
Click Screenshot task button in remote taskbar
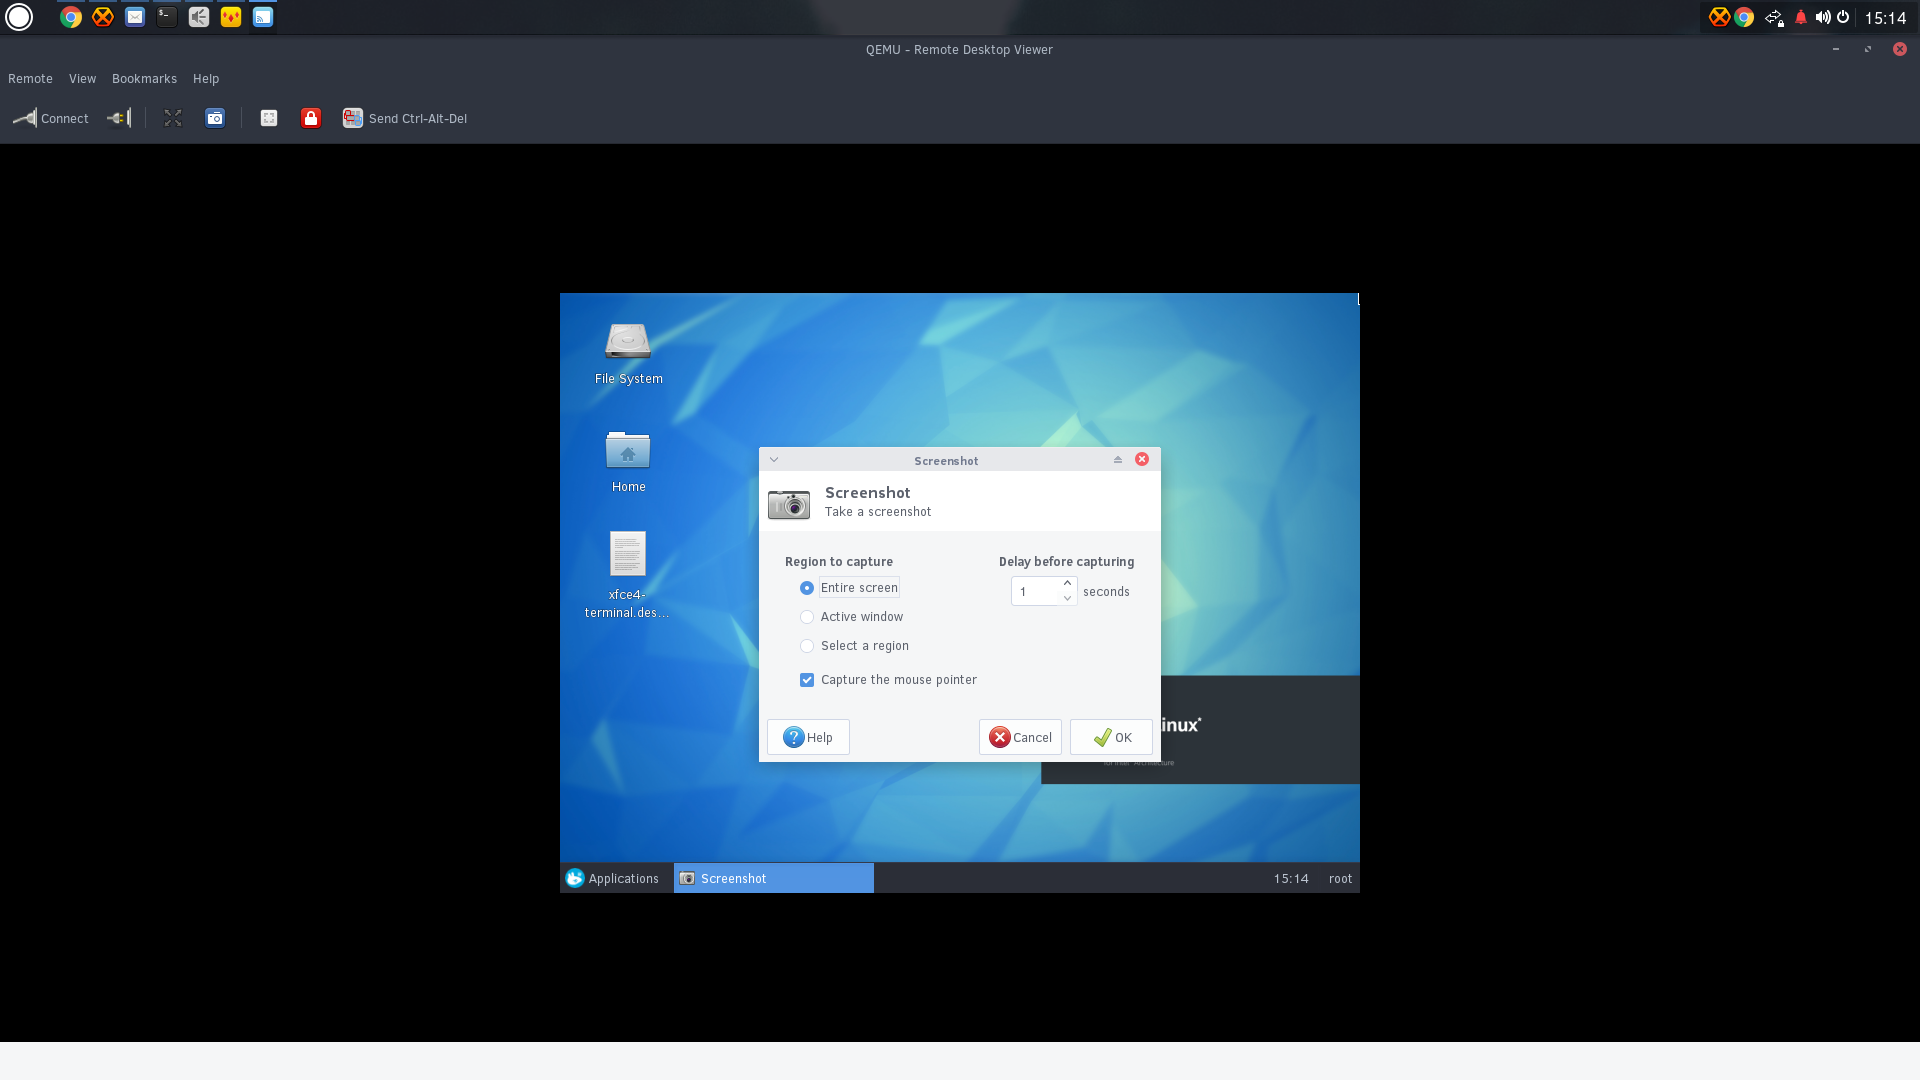774,878
